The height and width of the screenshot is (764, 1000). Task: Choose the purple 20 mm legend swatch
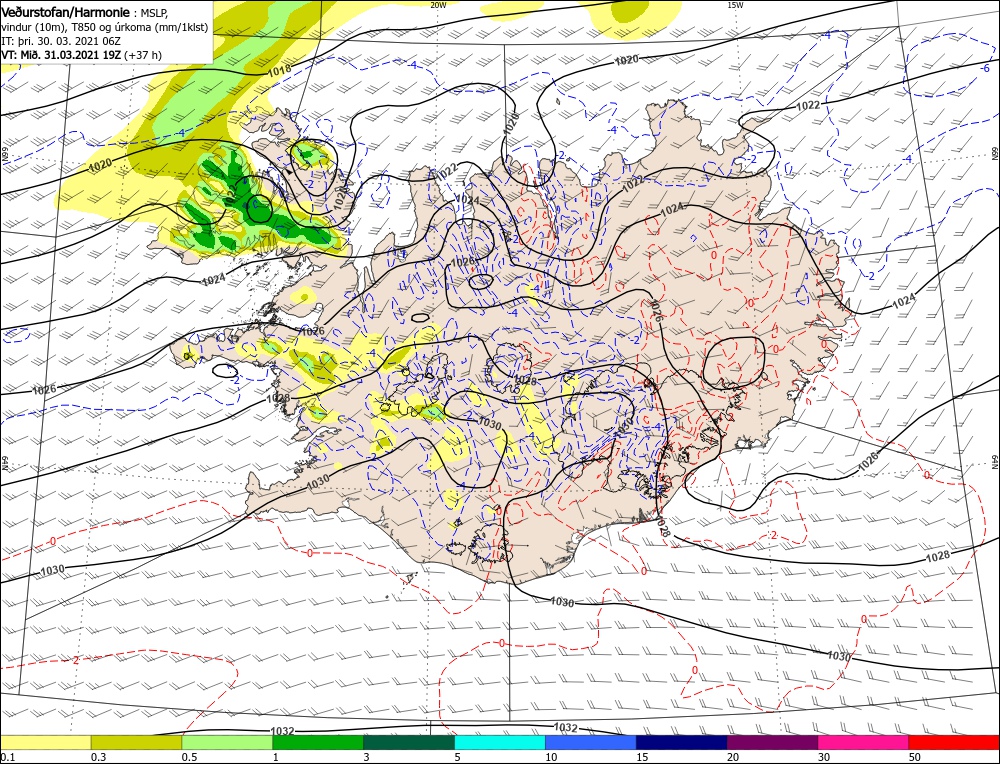click(x=772, y=742)
